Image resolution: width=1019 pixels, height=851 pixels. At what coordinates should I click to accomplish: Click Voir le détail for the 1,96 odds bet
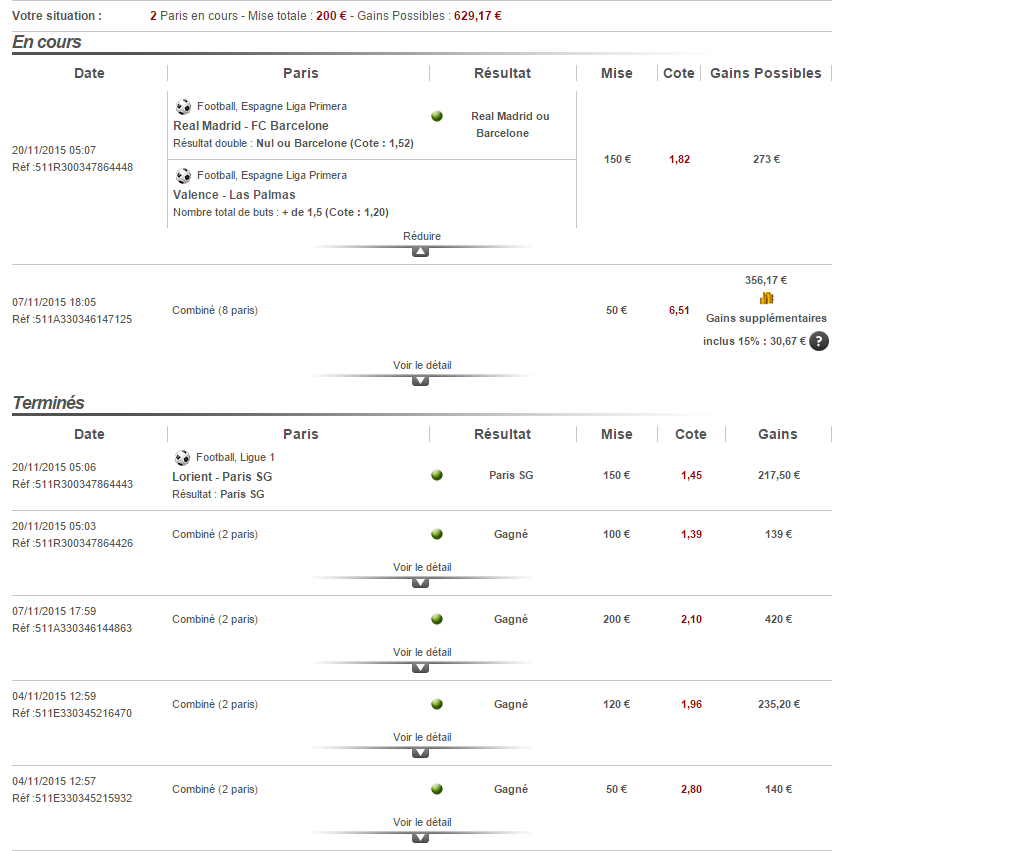pos(422,737)
